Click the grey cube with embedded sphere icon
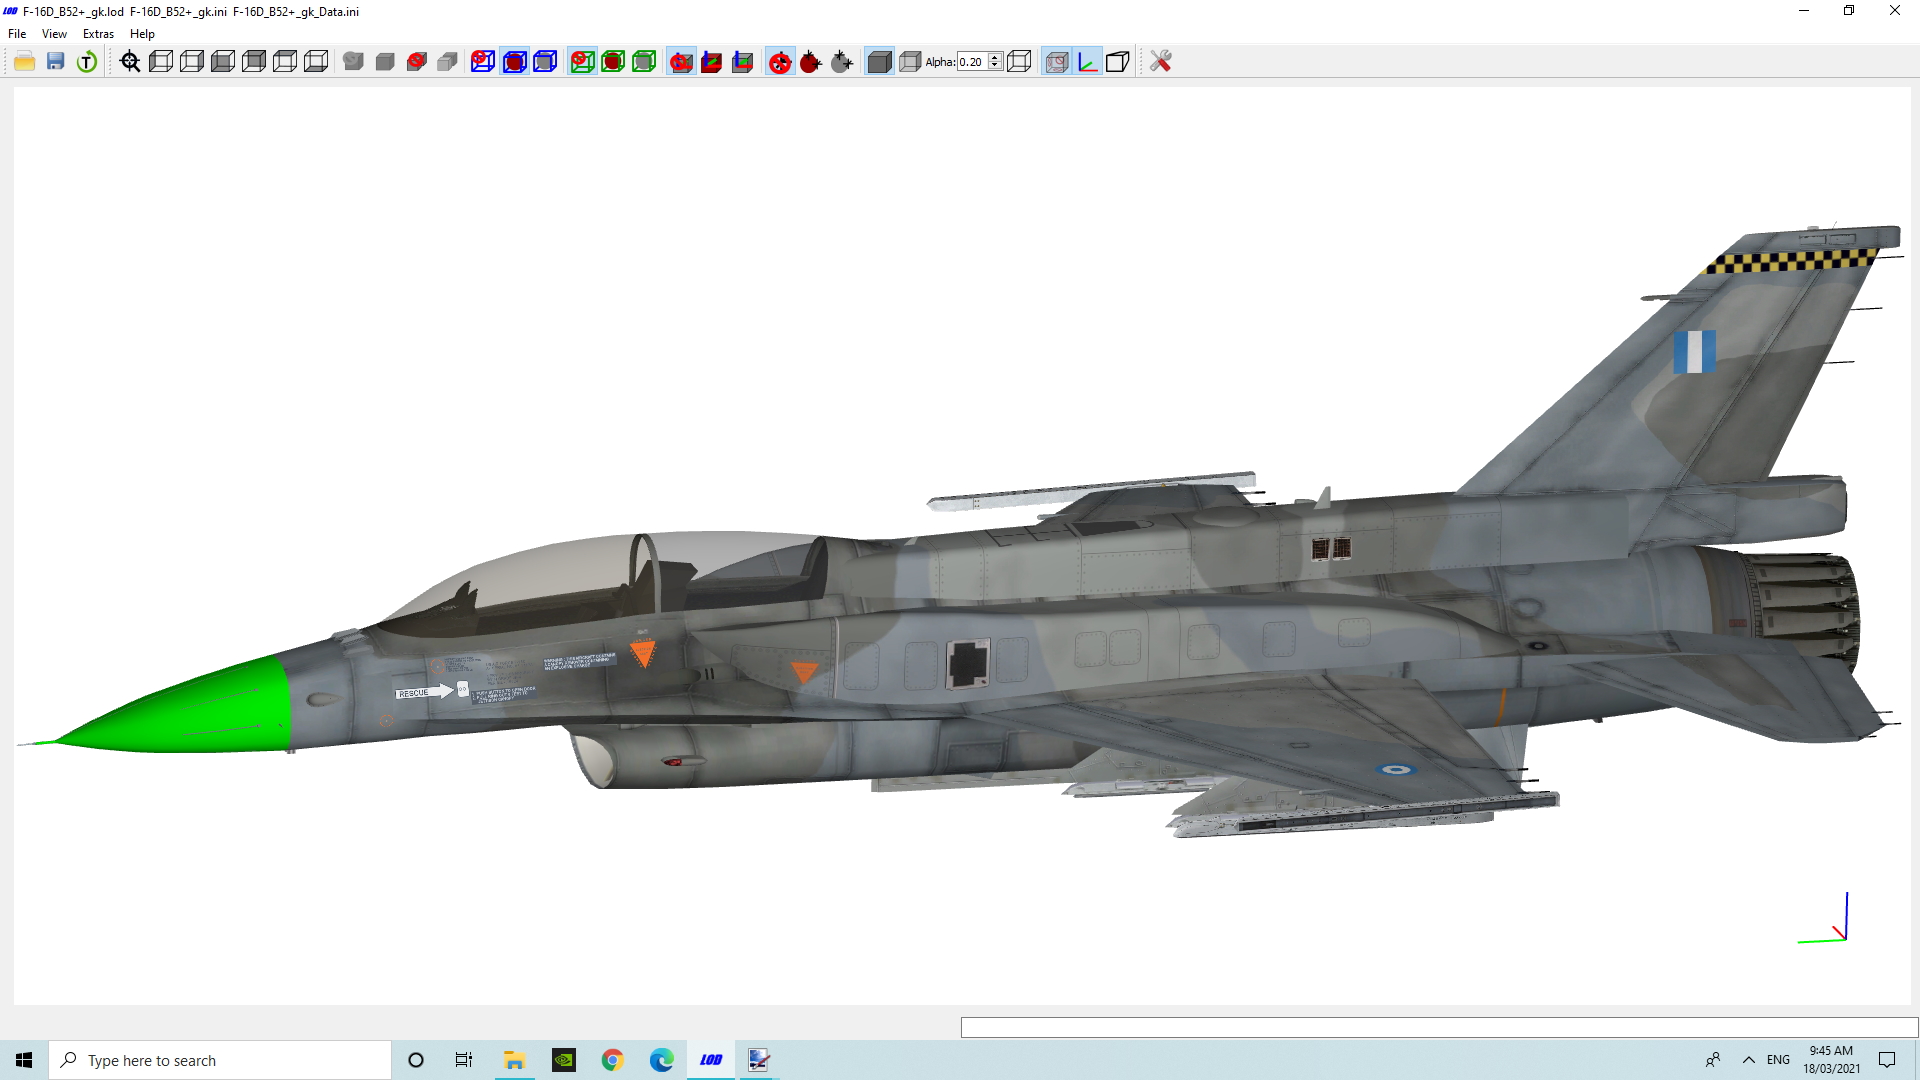The width and height of the screenshot is (1920, 1080). [353, 62]
